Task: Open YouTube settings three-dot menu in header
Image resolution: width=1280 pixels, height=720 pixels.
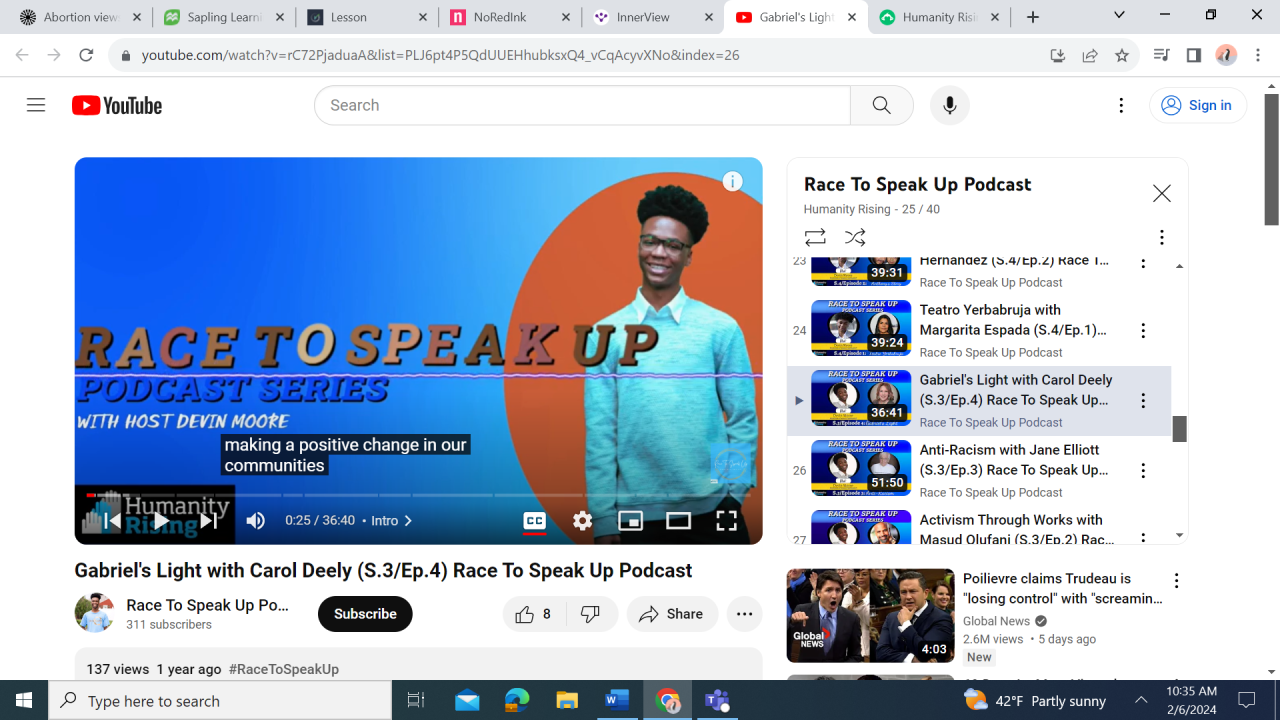Action: (1121, 105)
